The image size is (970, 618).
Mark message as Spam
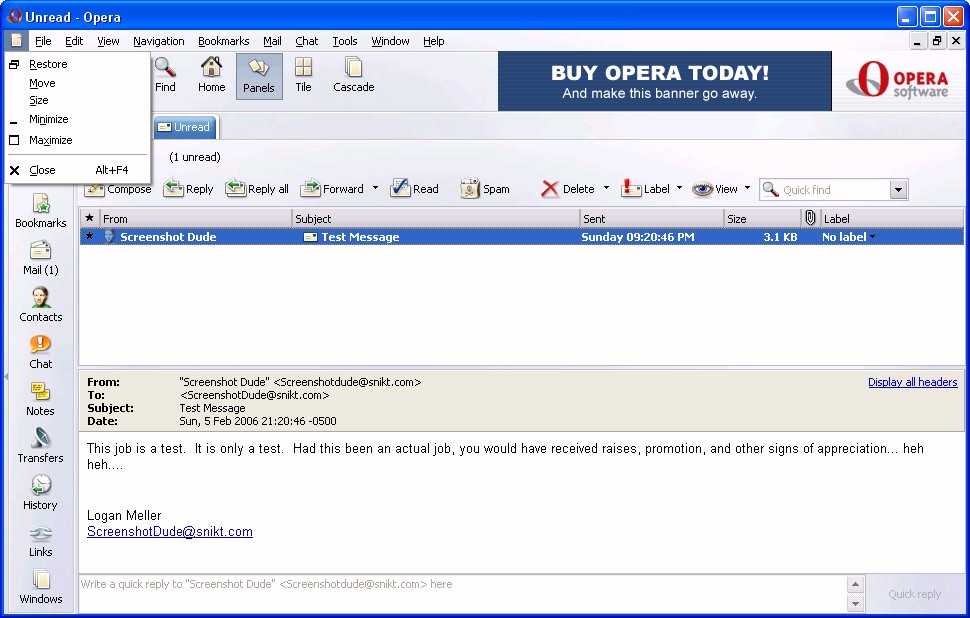pyautogui.click(x=485, y=189)
